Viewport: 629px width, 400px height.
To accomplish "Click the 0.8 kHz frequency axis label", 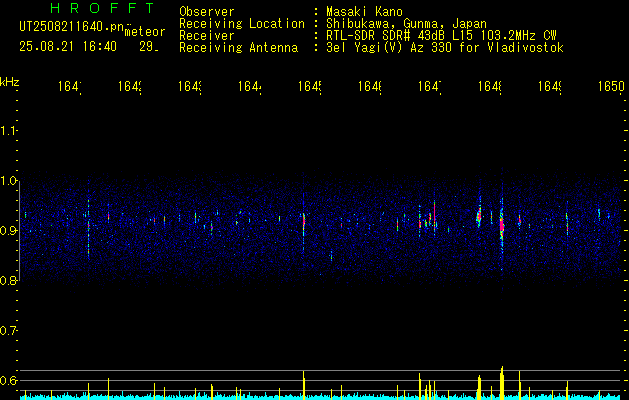I will (8, 280).
